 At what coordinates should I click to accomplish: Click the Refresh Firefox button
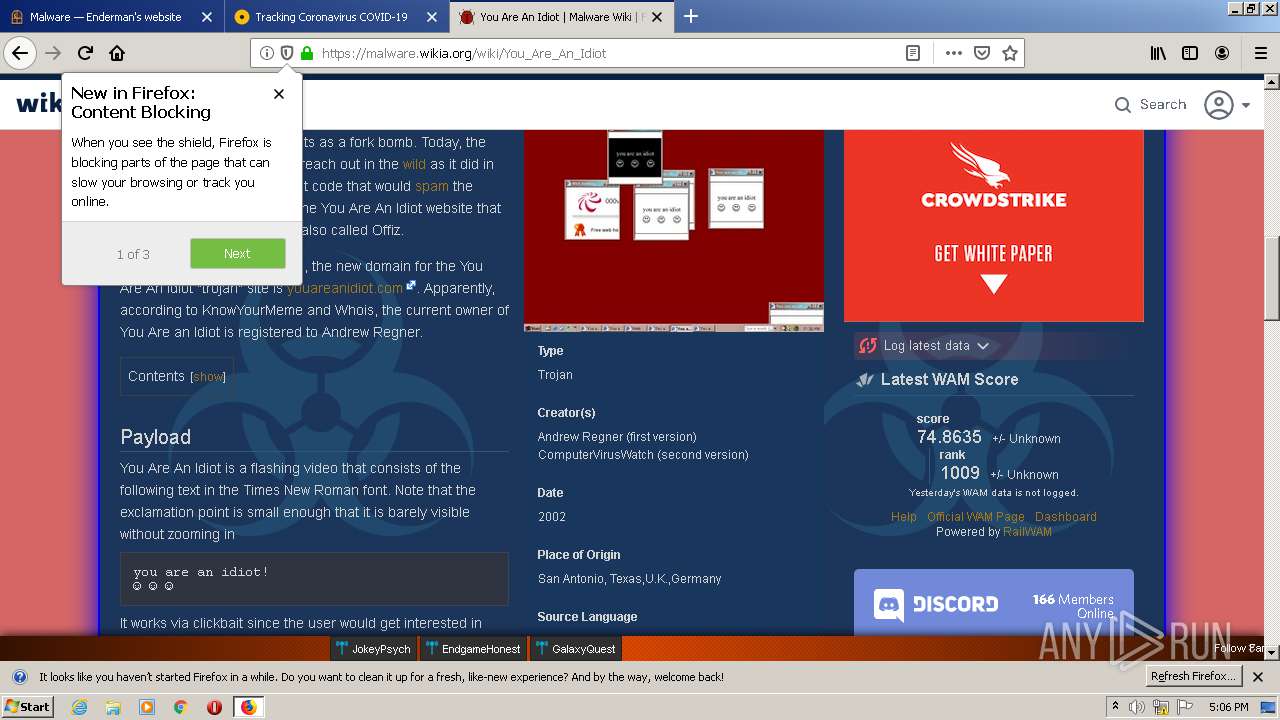coord(1193,676)
